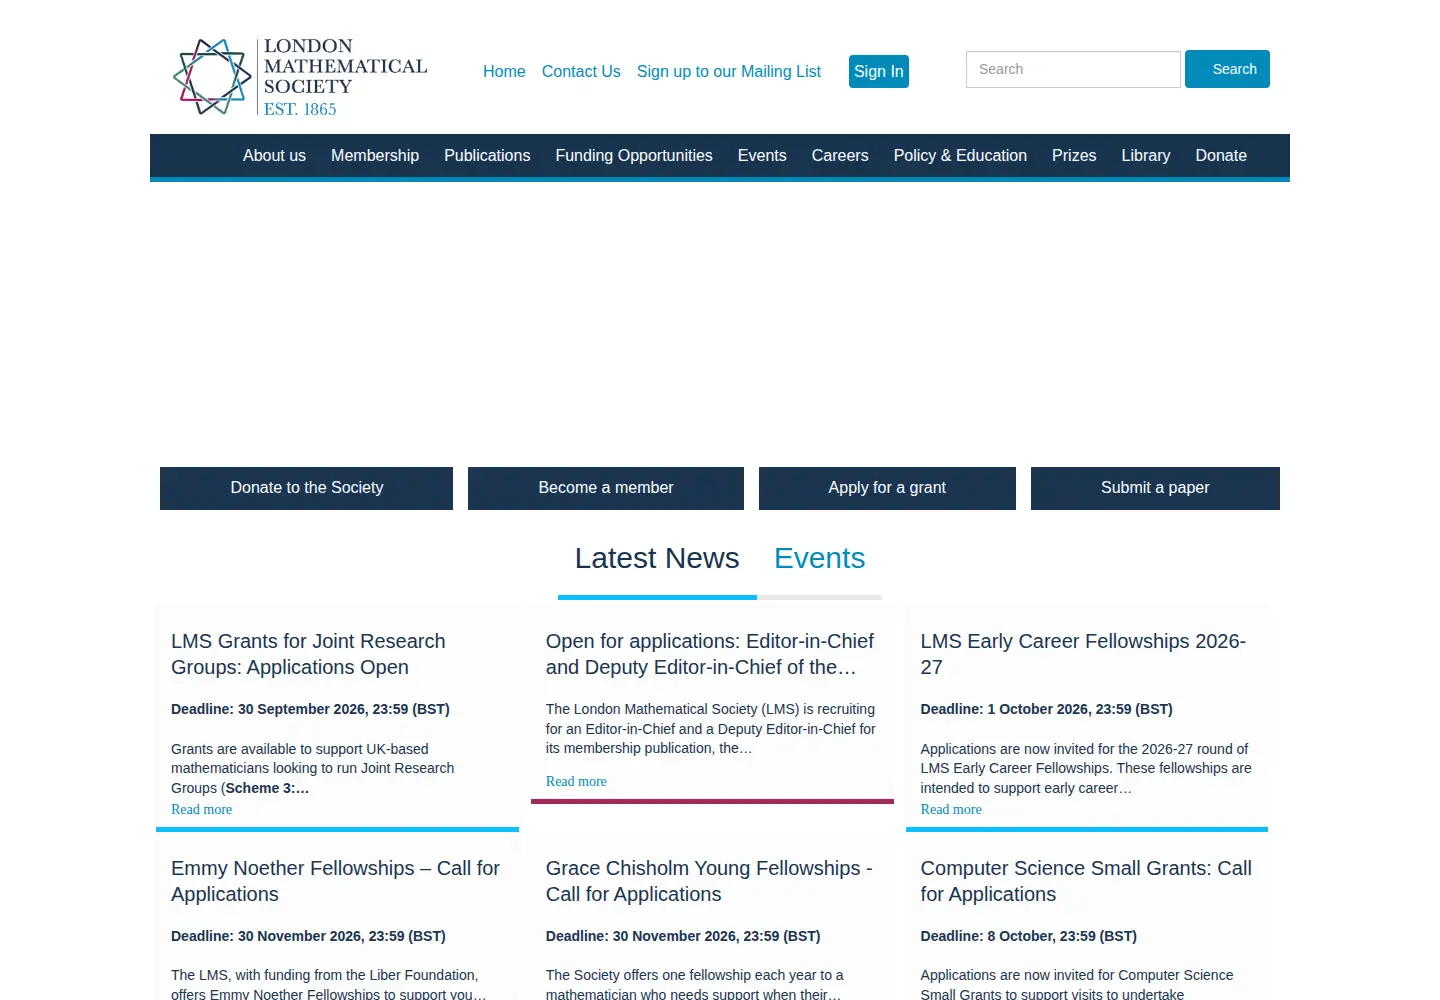
Task: Open the Membership menu
Action: click(375, 156)
